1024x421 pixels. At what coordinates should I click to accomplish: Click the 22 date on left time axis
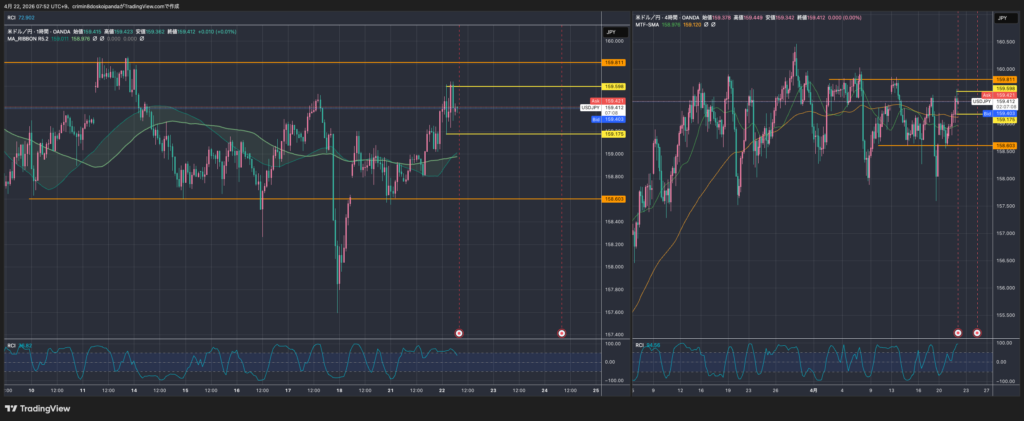[x=441, y=389]
